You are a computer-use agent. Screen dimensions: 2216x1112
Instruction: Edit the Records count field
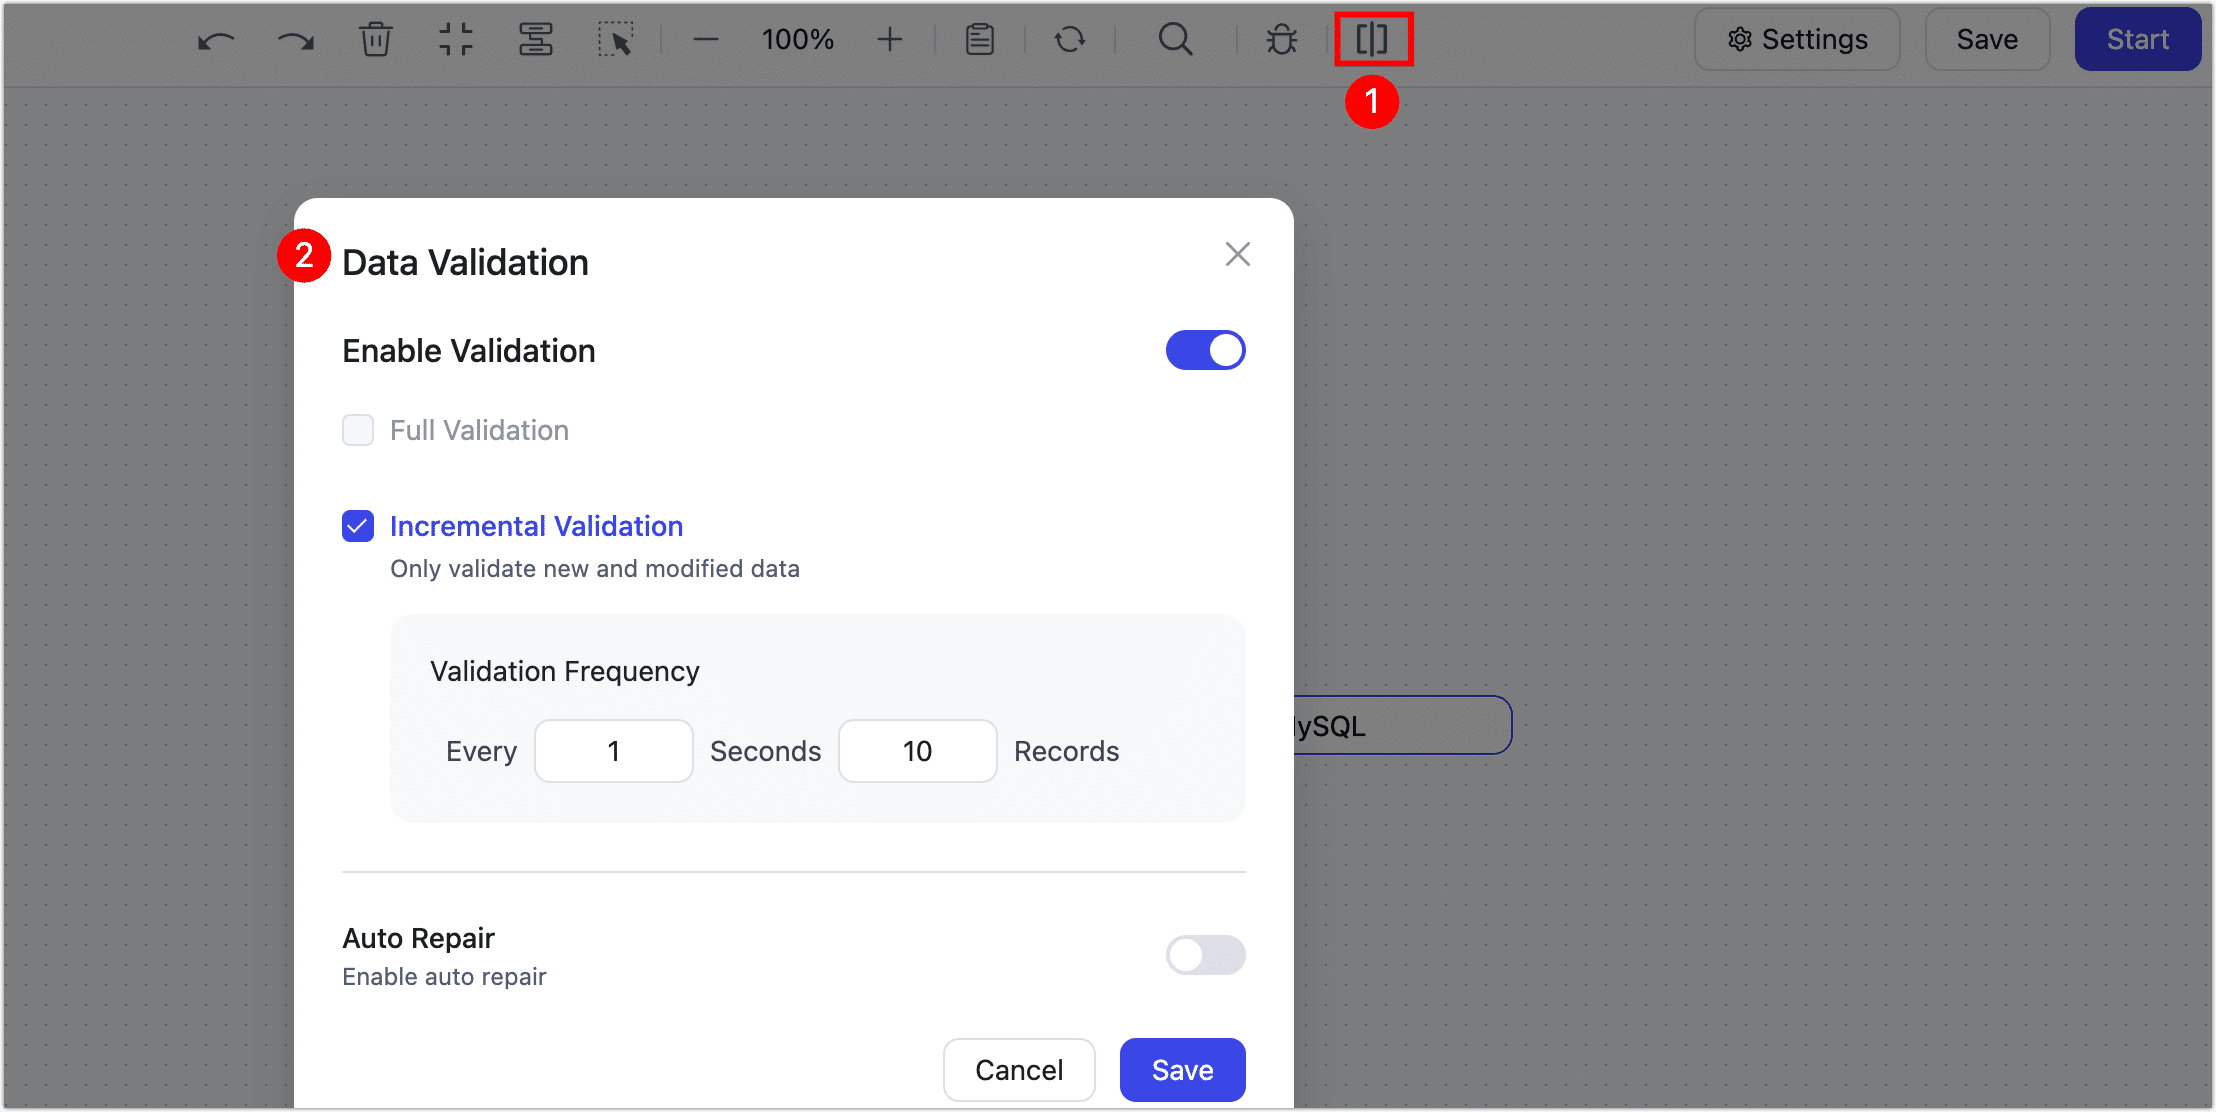click(x=918, y=751)
